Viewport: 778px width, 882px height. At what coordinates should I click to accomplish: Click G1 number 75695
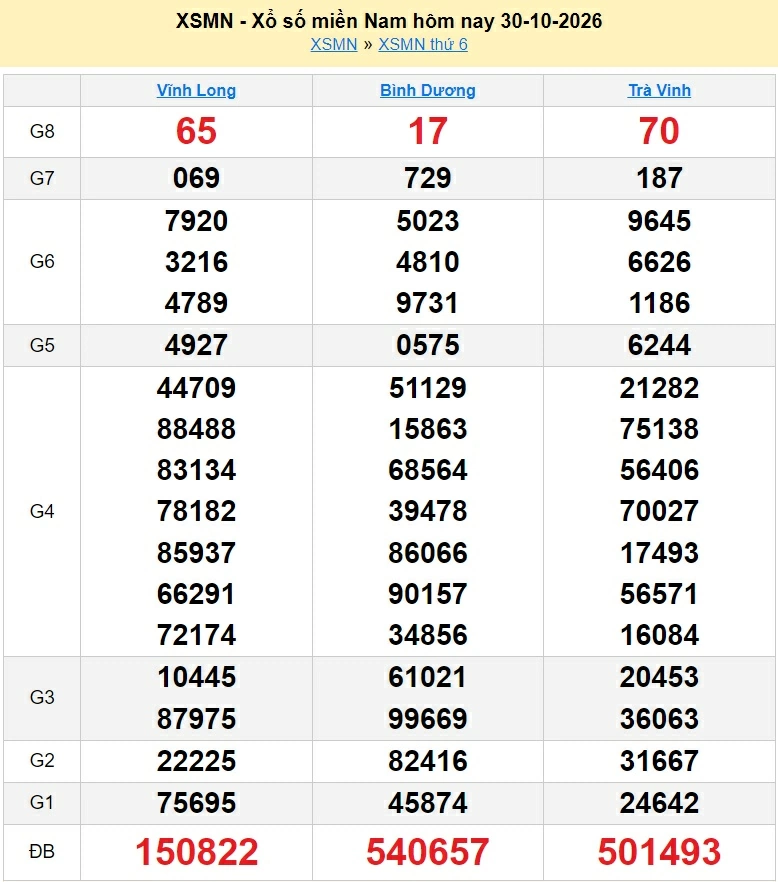[196, 803]
